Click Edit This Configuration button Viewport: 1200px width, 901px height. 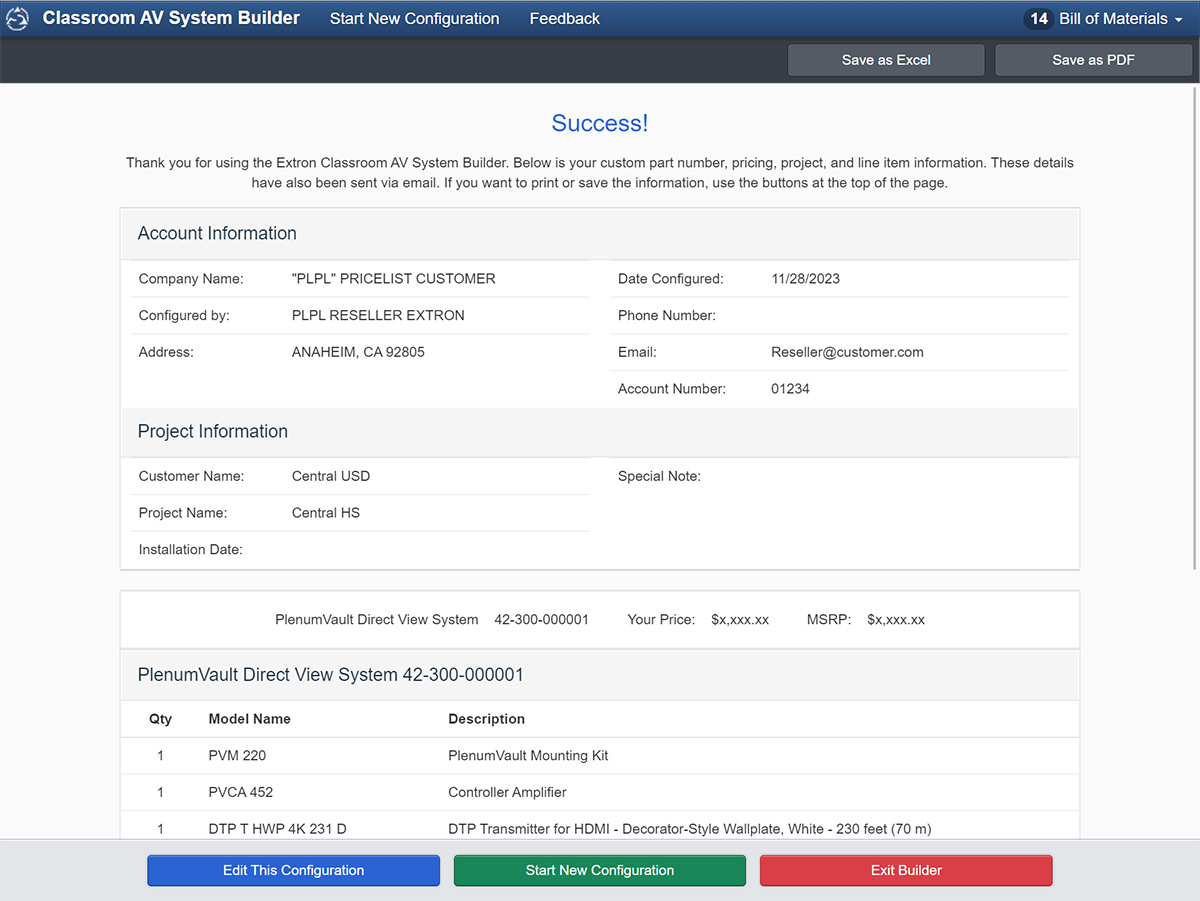[x=293, y=870]
